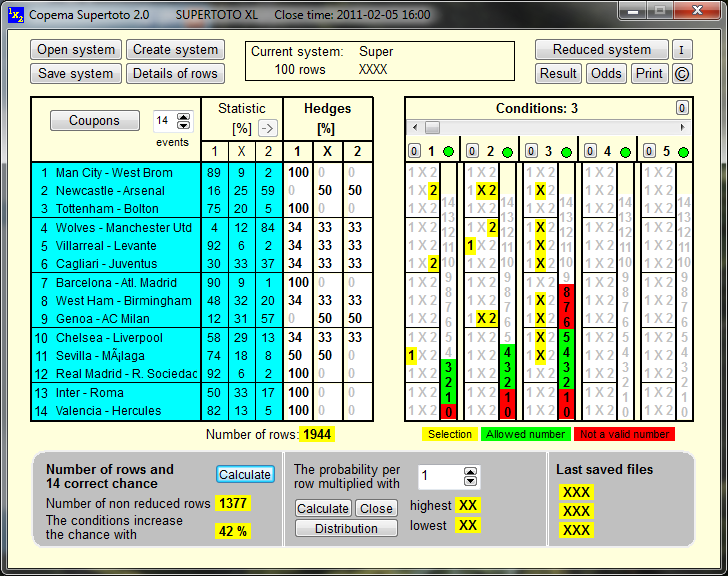Click invalid number 8 in condition 3

[x=566, y=292]
